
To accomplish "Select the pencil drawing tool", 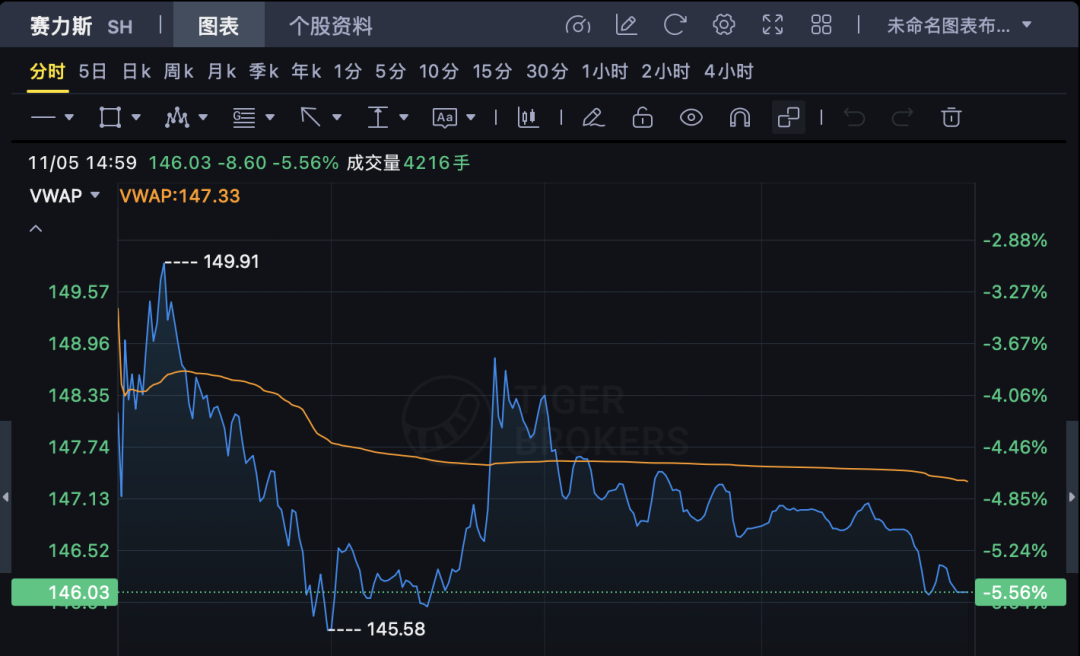I will (x=593, y=118).
